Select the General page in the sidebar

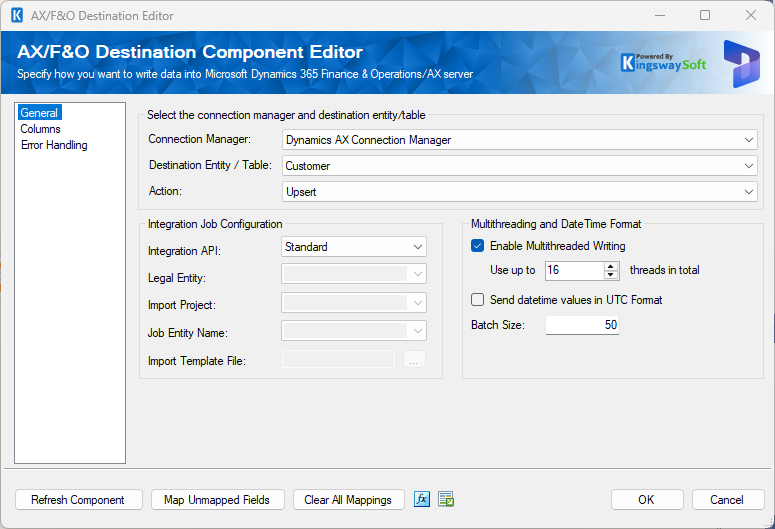(x=39, y=113)
